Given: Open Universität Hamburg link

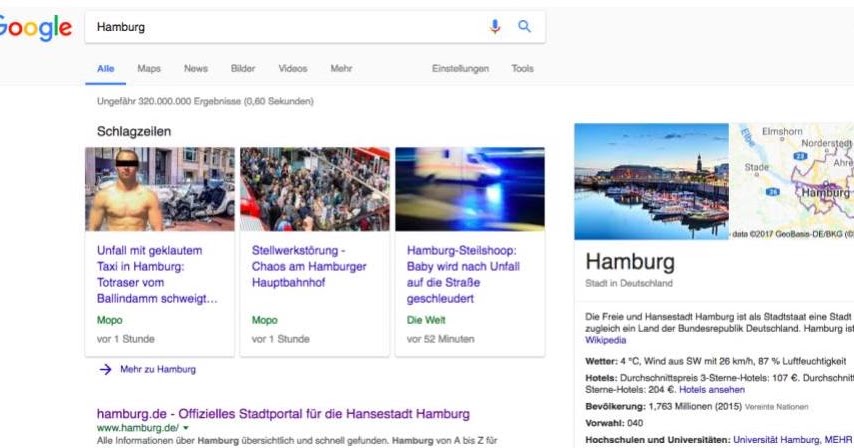Looking at the screenshot, I should pos(776,440).
